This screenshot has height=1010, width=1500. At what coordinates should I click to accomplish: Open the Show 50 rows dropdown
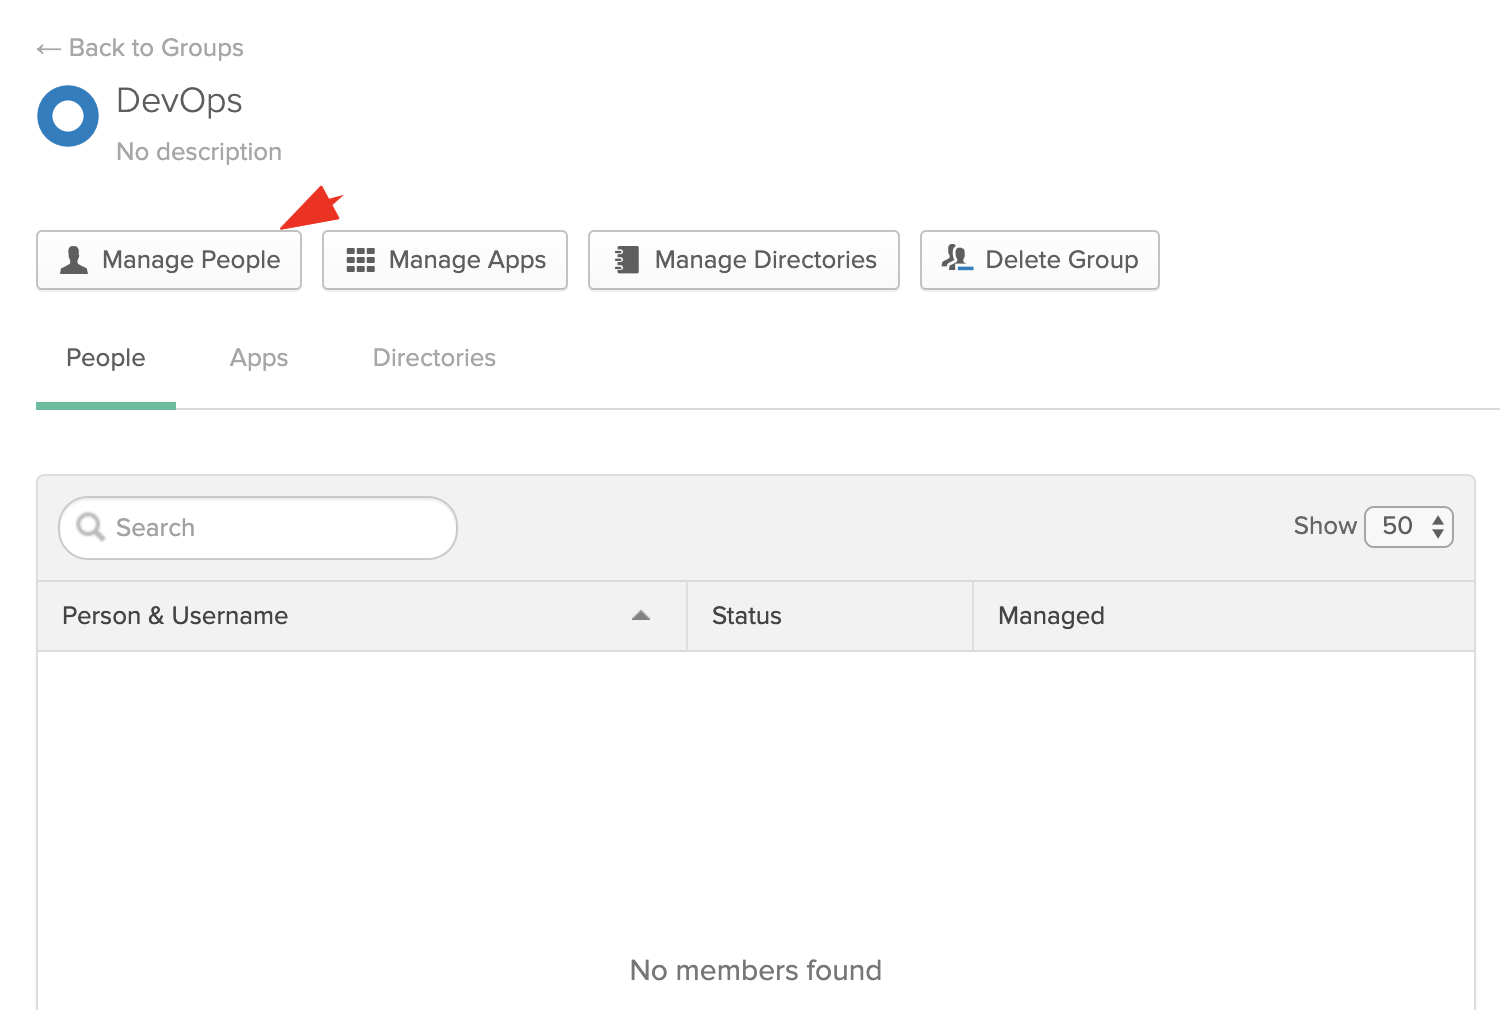coord(1408,527)
